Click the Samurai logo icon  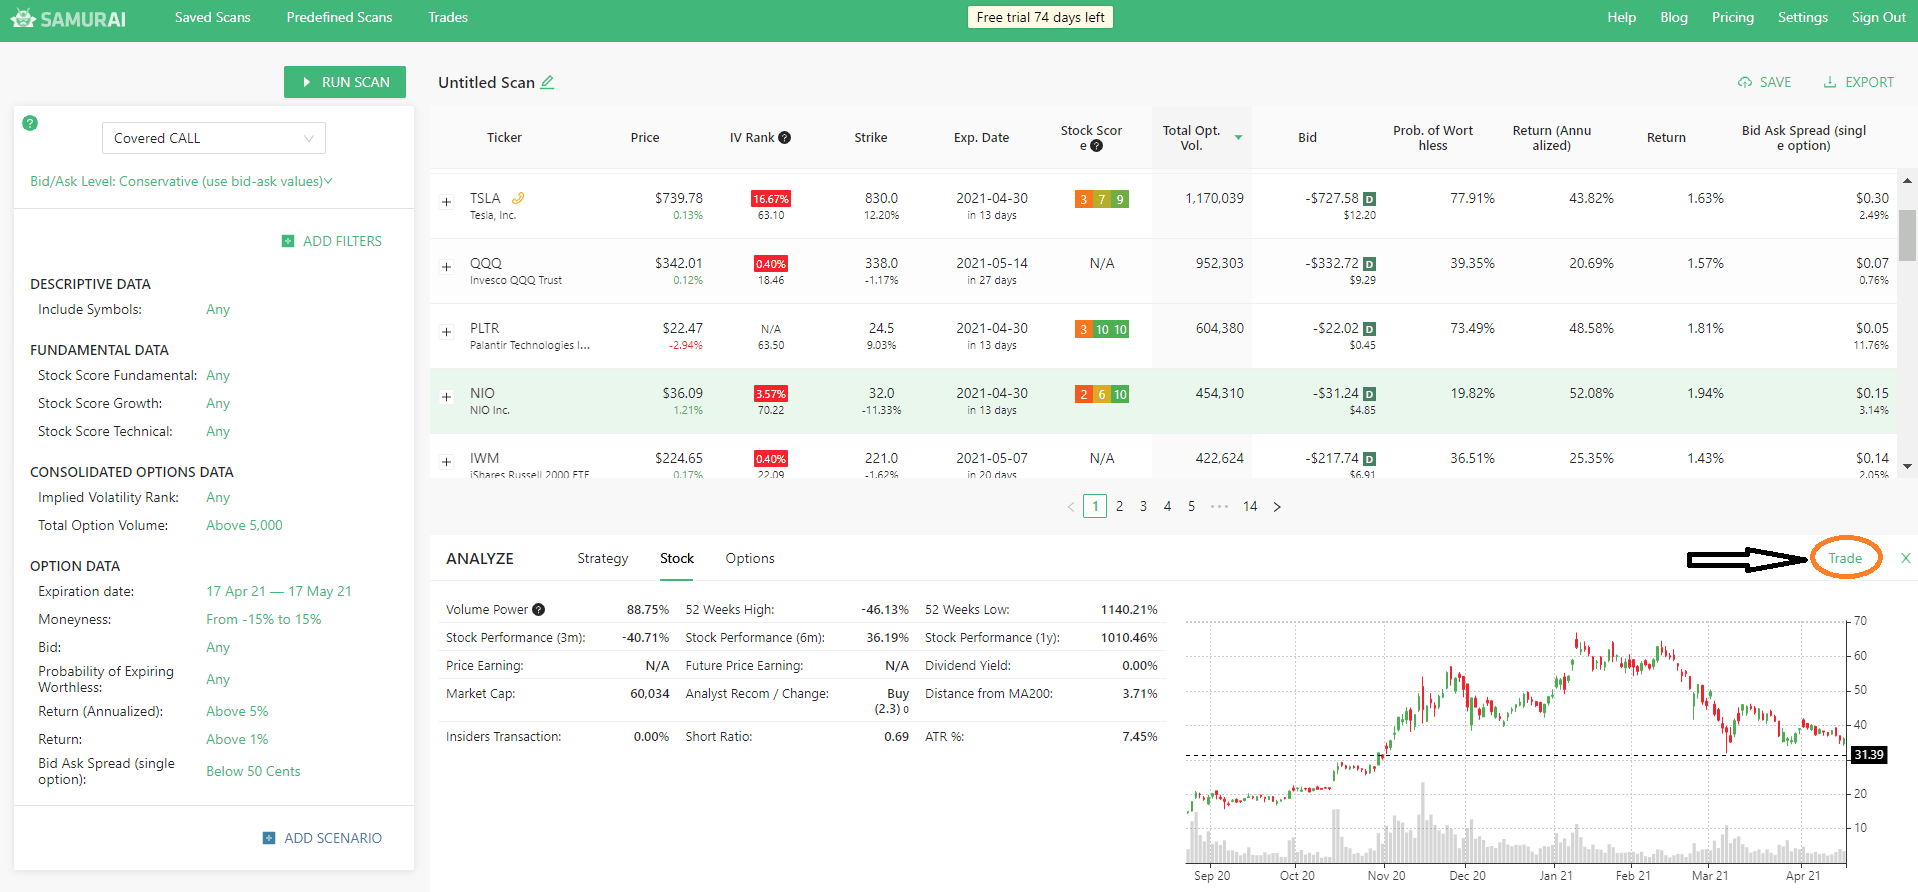coord(23,18)
